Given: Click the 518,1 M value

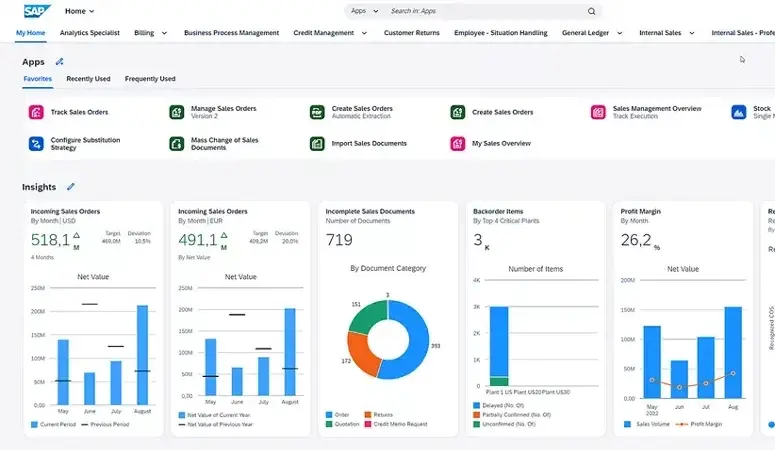Looking at the screenshot, I should pyautogui.click(x=55, y=240).
